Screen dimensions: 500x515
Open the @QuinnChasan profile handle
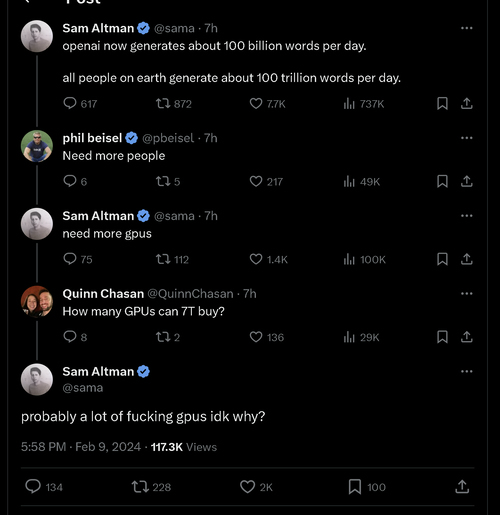coord(190,294)
